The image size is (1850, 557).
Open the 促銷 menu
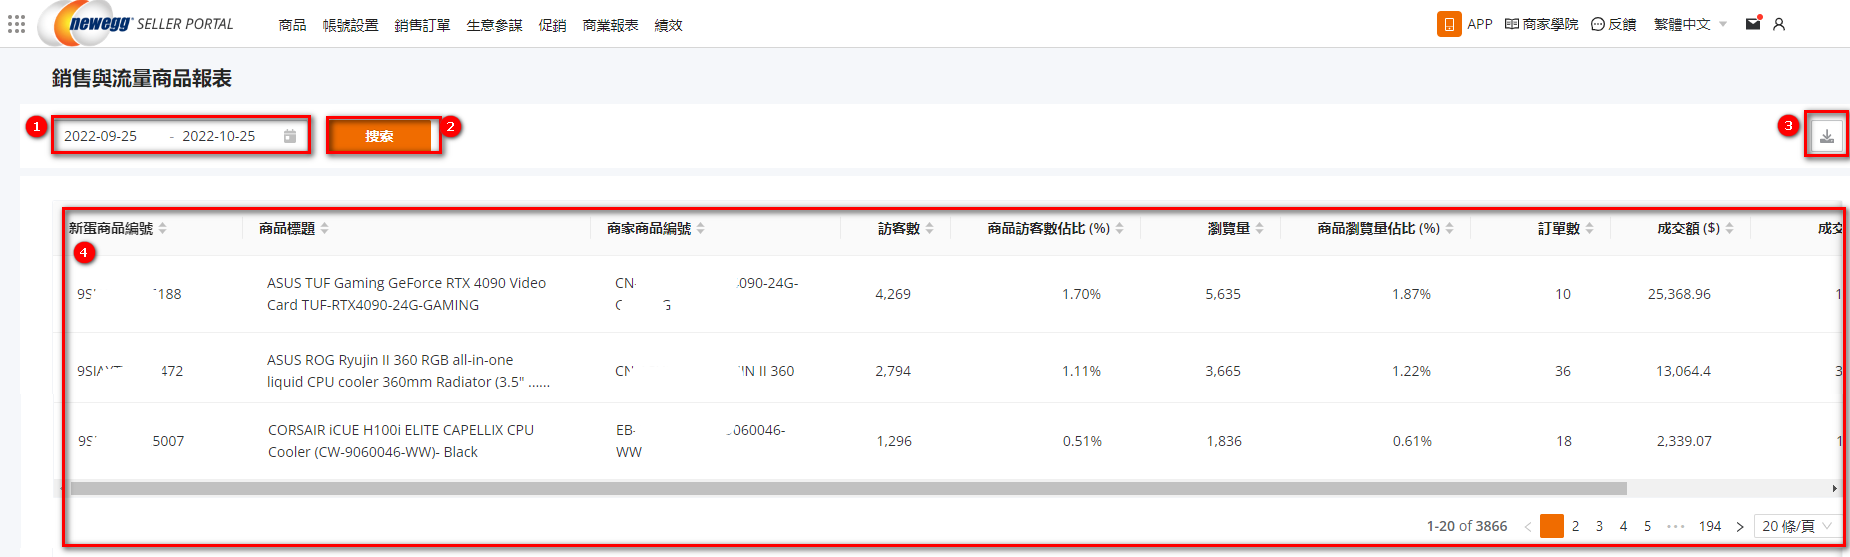tap(552, 25)
